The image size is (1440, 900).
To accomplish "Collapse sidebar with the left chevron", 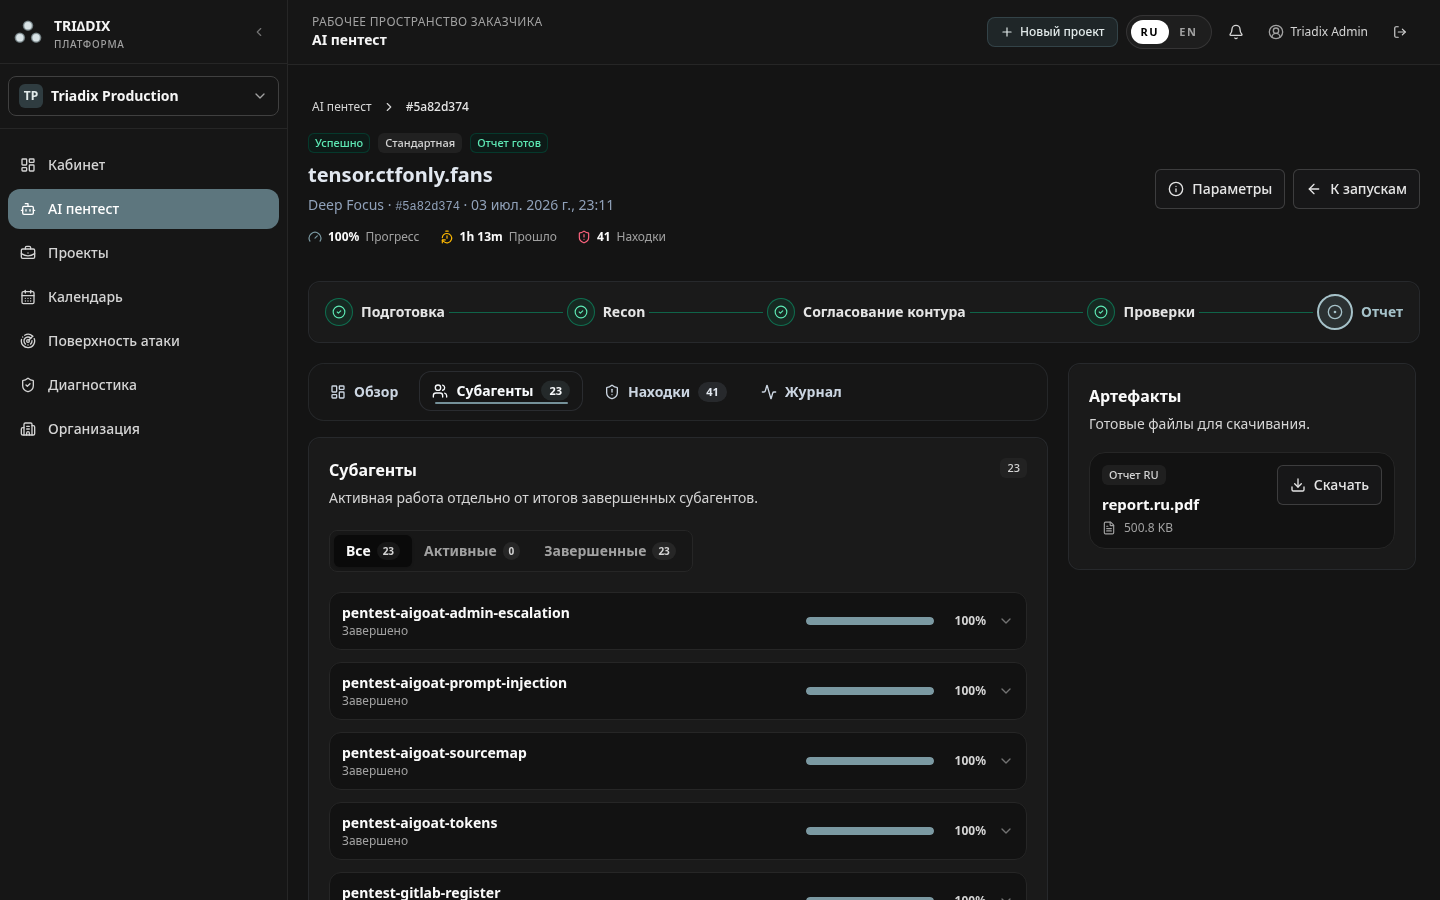I will click(x=259, y=32).
